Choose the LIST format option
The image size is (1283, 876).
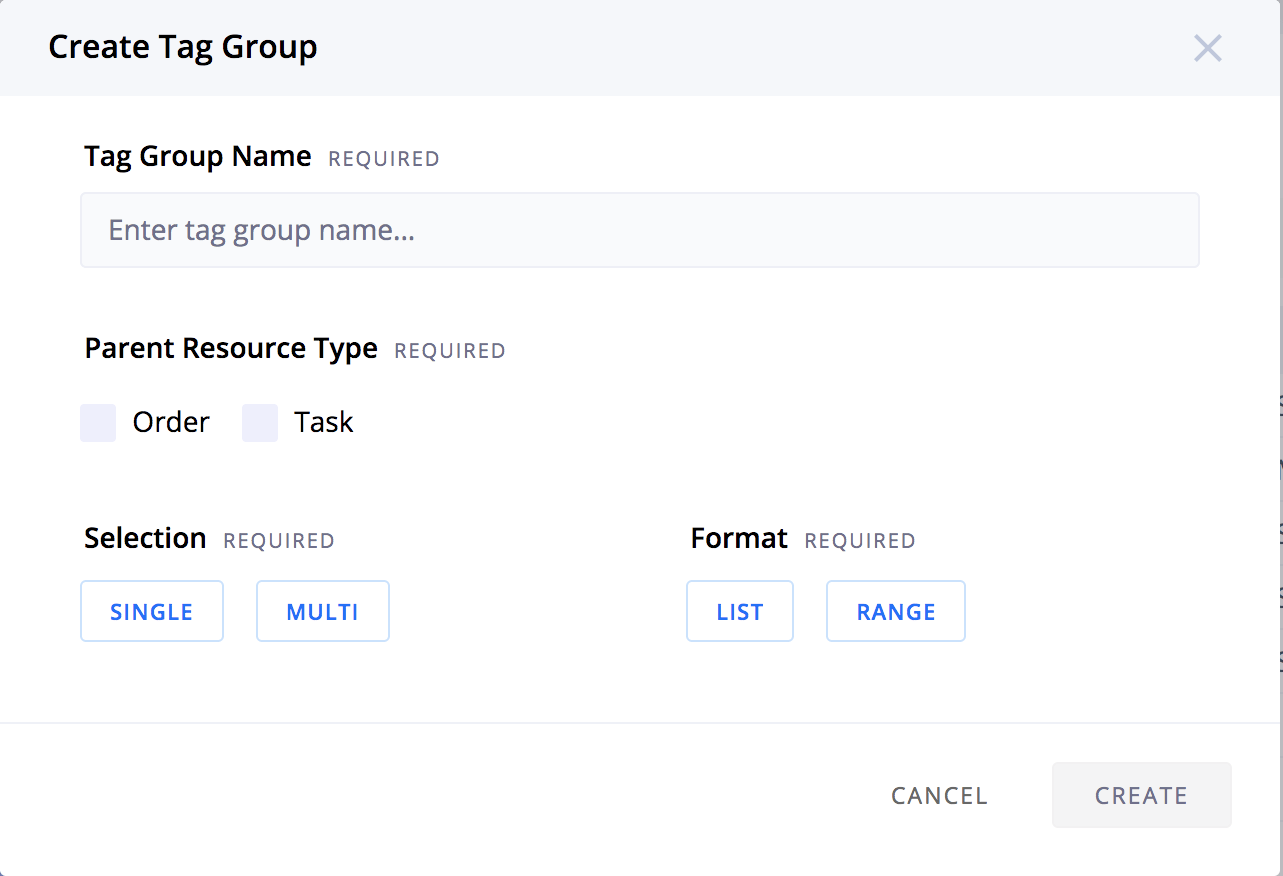[739, 610]
